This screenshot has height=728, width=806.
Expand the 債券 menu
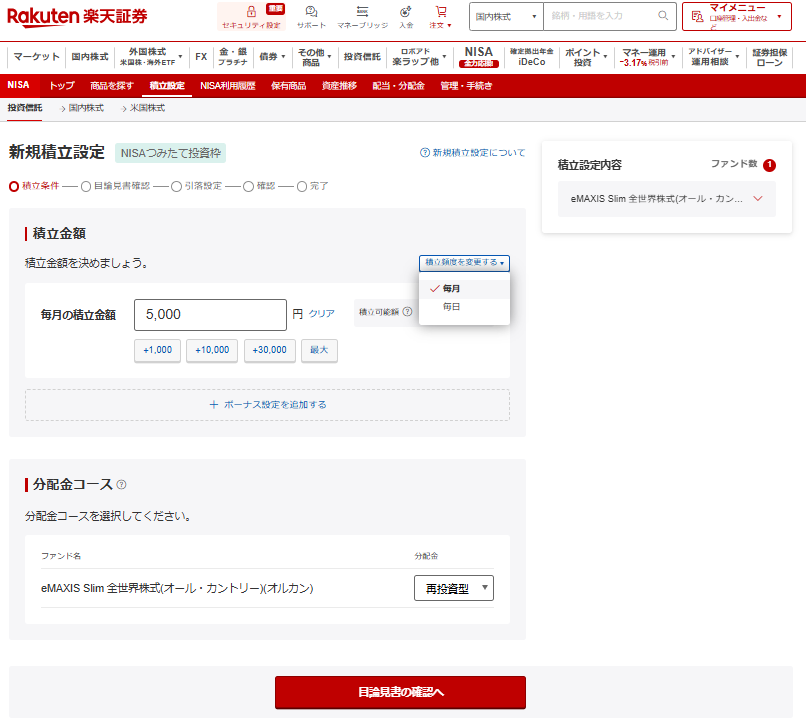[x=272, y=57]
